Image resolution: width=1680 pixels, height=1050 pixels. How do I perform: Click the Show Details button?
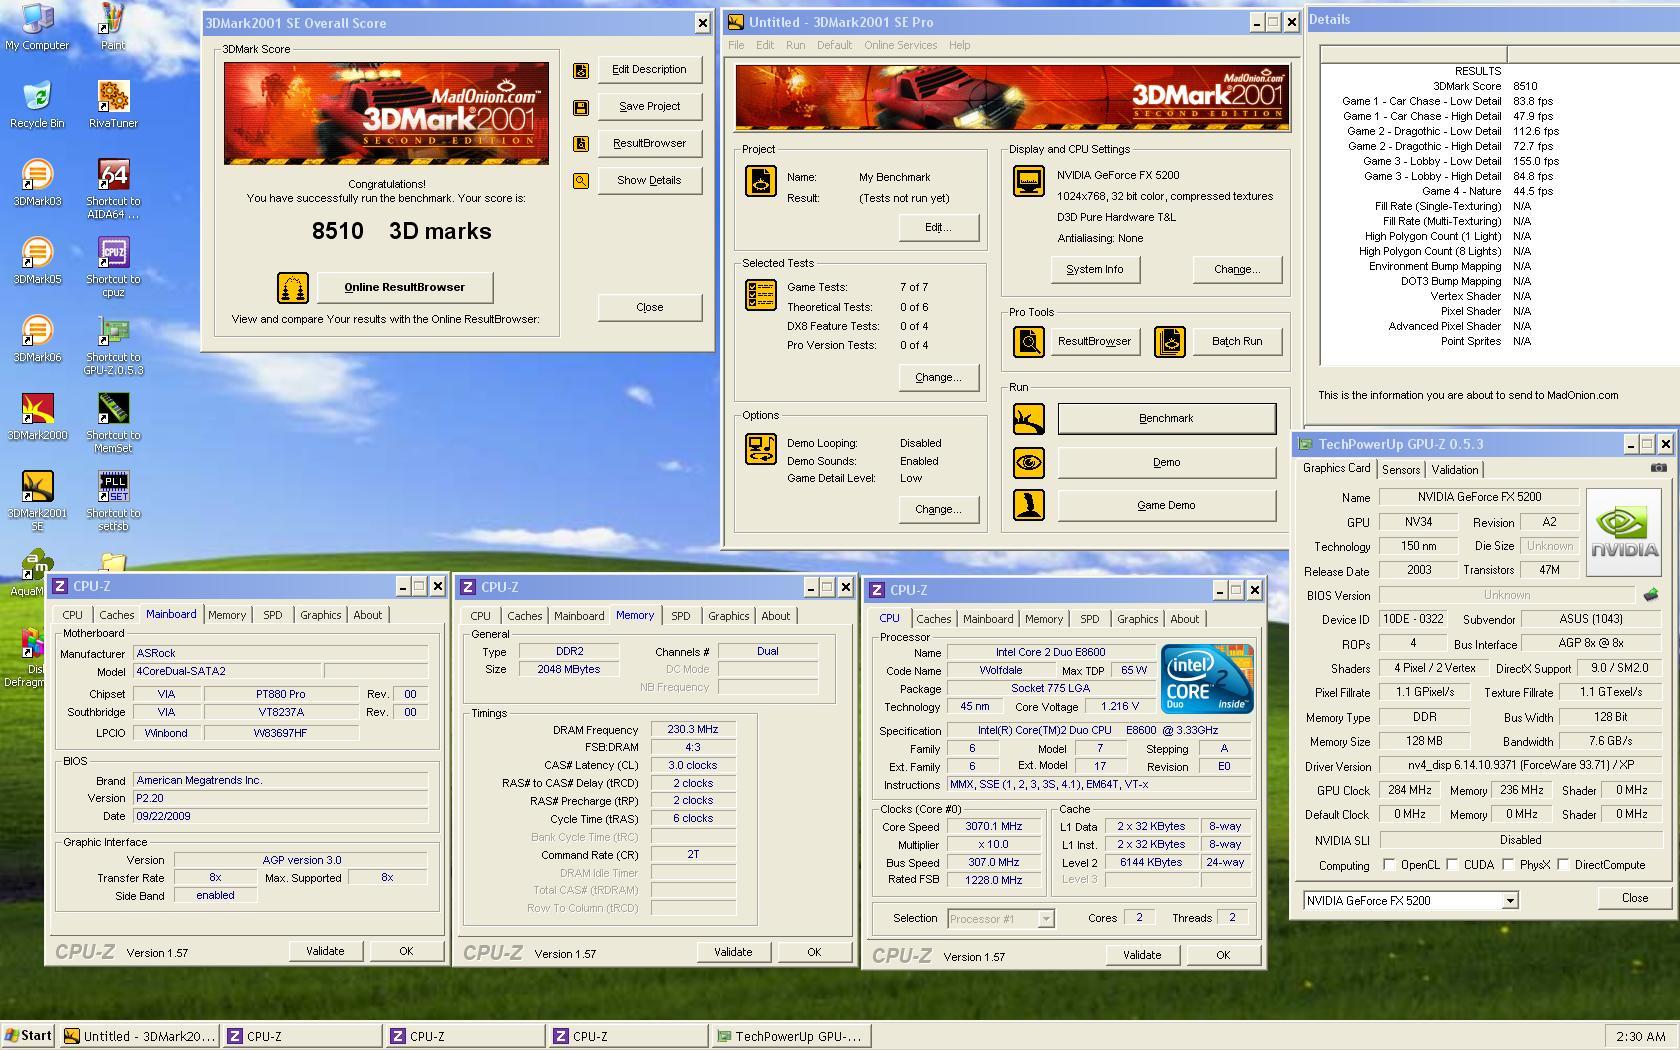[649, 181]
